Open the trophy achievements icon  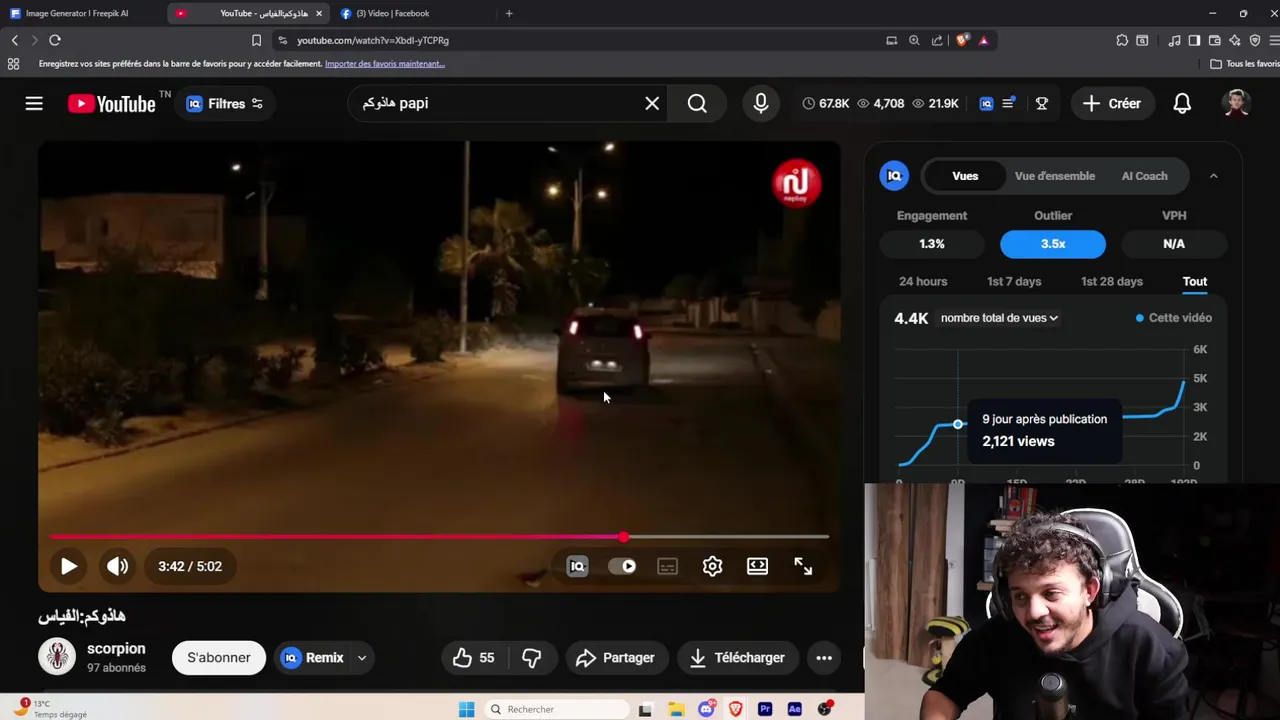click(x=1041, y=103)
